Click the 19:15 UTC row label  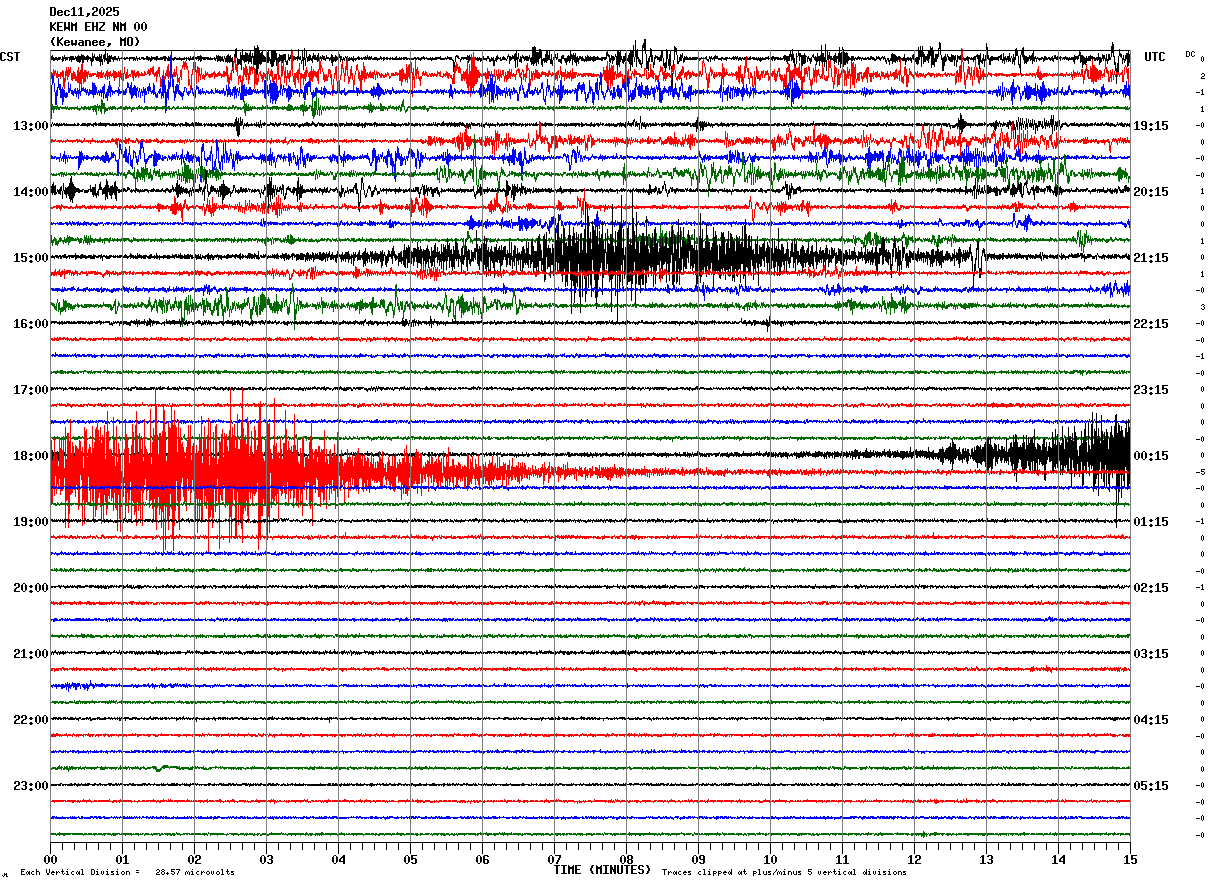pos(1151,126)
